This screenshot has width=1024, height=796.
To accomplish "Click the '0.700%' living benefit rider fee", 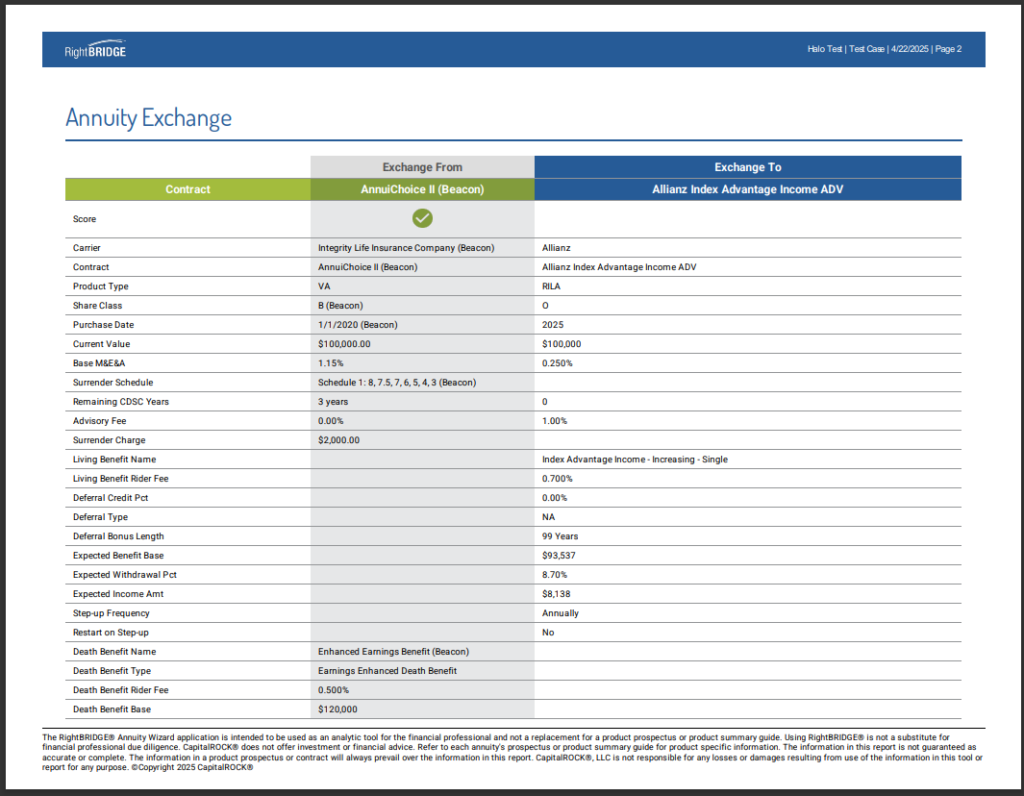I will [x=557, y=479].
